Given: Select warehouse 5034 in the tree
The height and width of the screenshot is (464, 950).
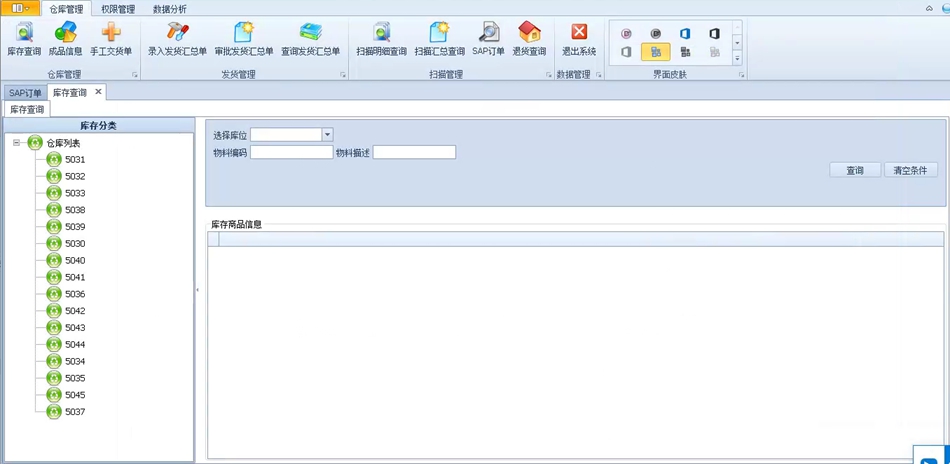Looking at the screenshot, I should click(x=75, y=362).
